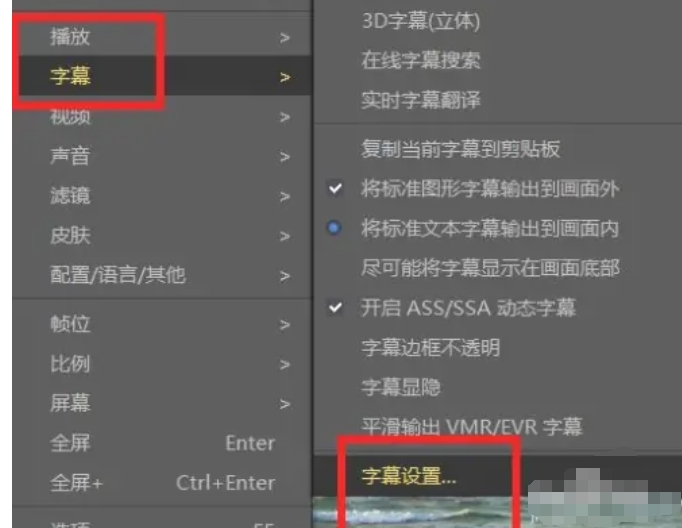Expand the 滤镜 submenu arrow
This screenshot has height=528, width=682.
point(285,196)
